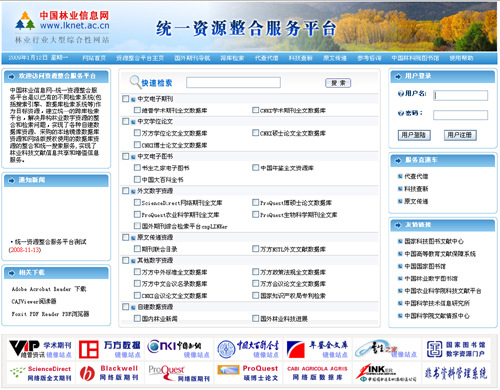Check the 中文电子期刊 category checkbox
The width and height of the screenshot is (500, 390).
pos(126,99)
